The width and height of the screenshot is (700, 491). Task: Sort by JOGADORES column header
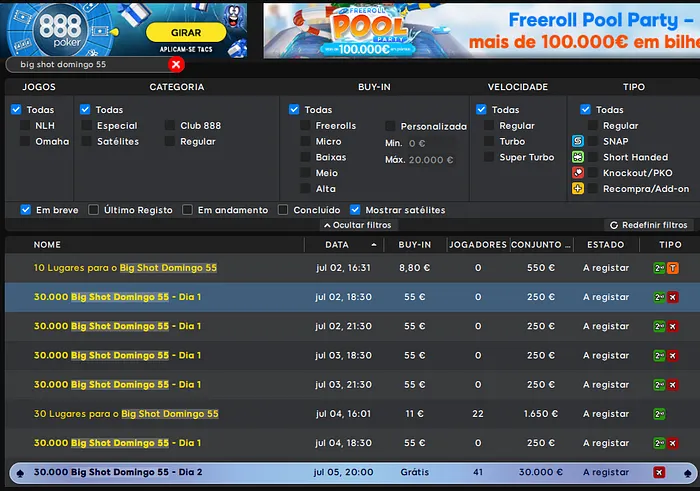[x=478, y=245]
